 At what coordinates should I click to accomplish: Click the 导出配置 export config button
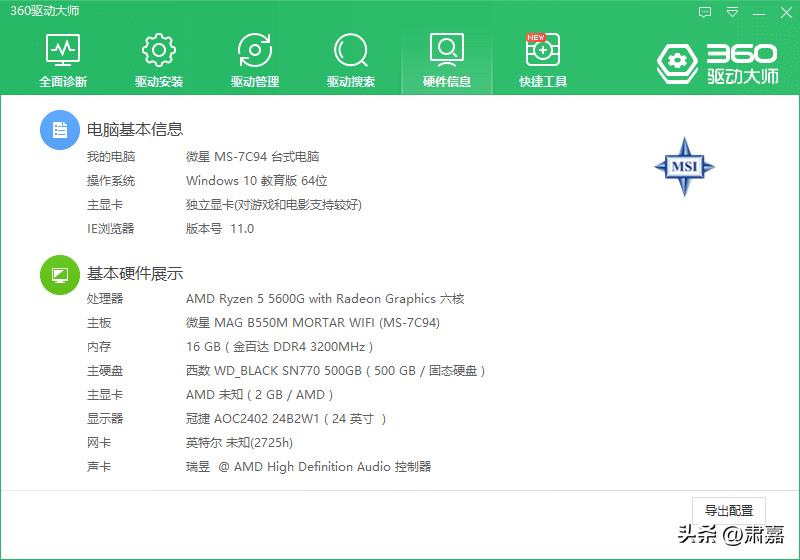coord(729,510)
